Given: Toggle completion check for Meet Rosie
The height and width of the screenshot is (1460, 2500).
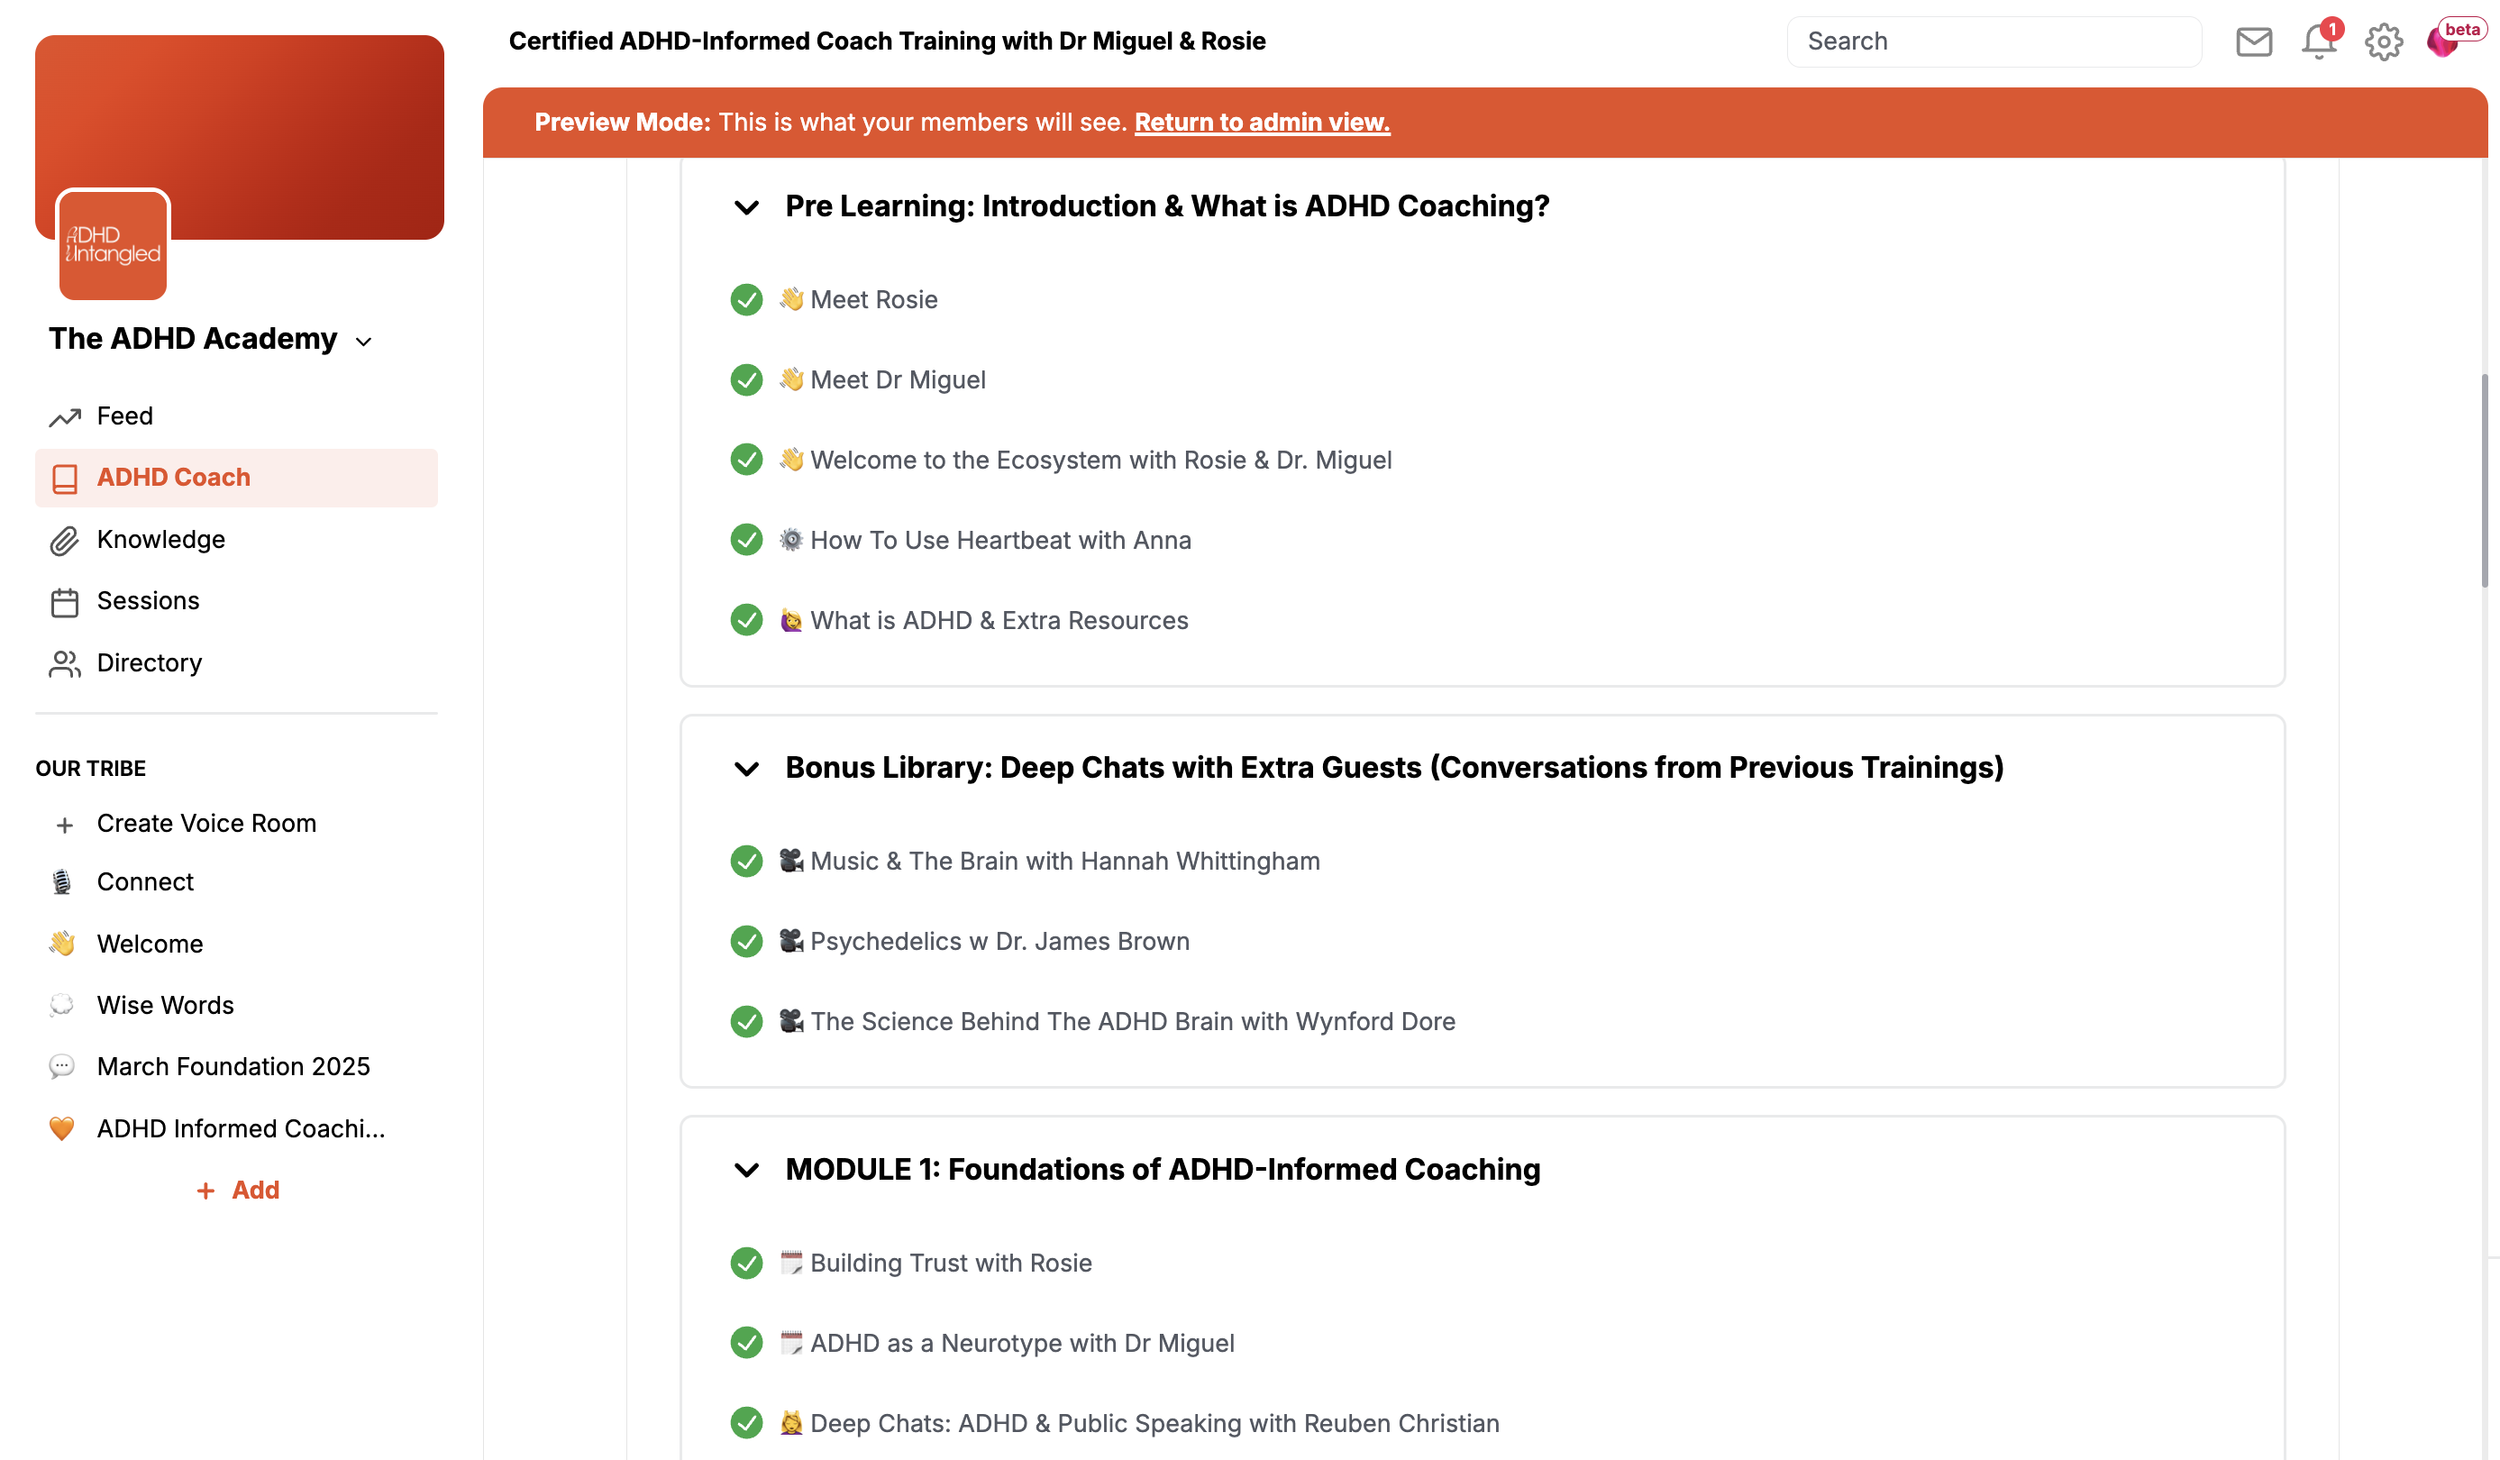Looking at the screenshot, I should click(746, 300).
